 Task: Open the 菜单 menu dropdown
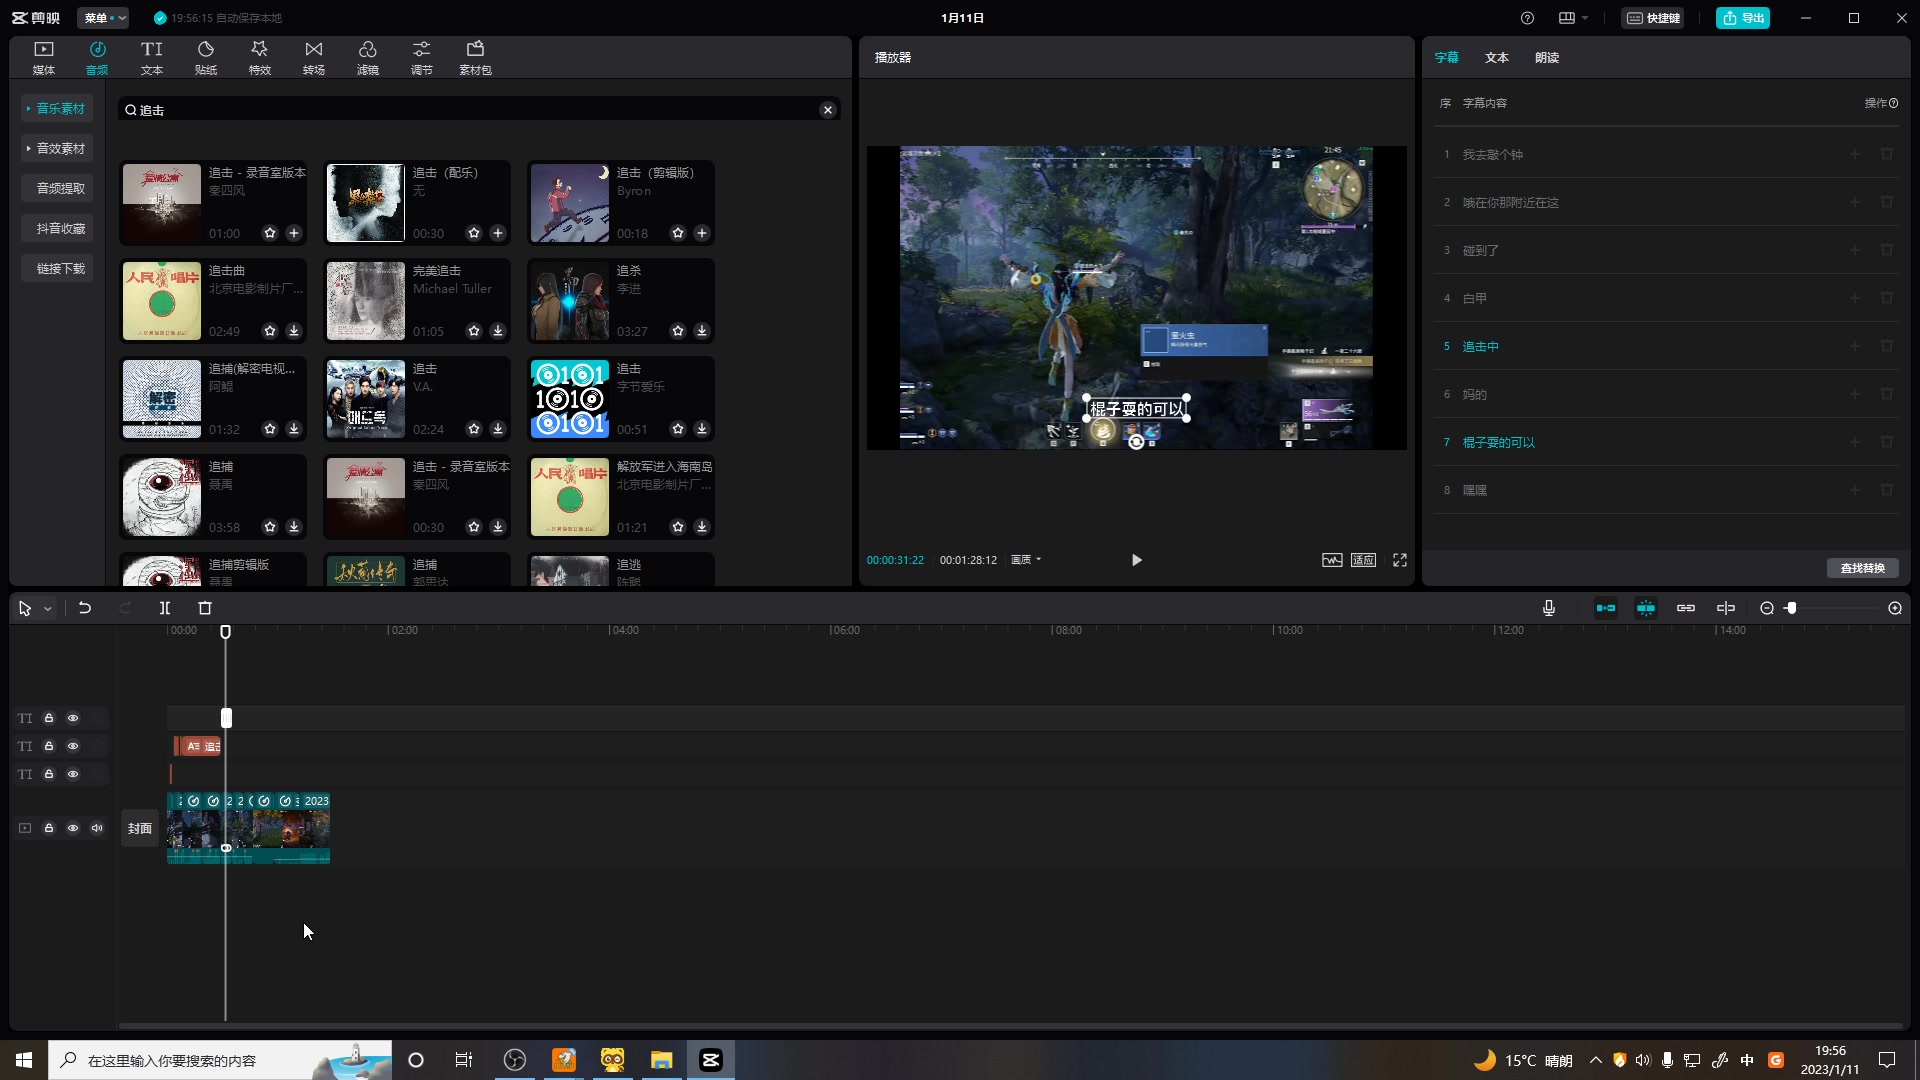coord(104,18)
